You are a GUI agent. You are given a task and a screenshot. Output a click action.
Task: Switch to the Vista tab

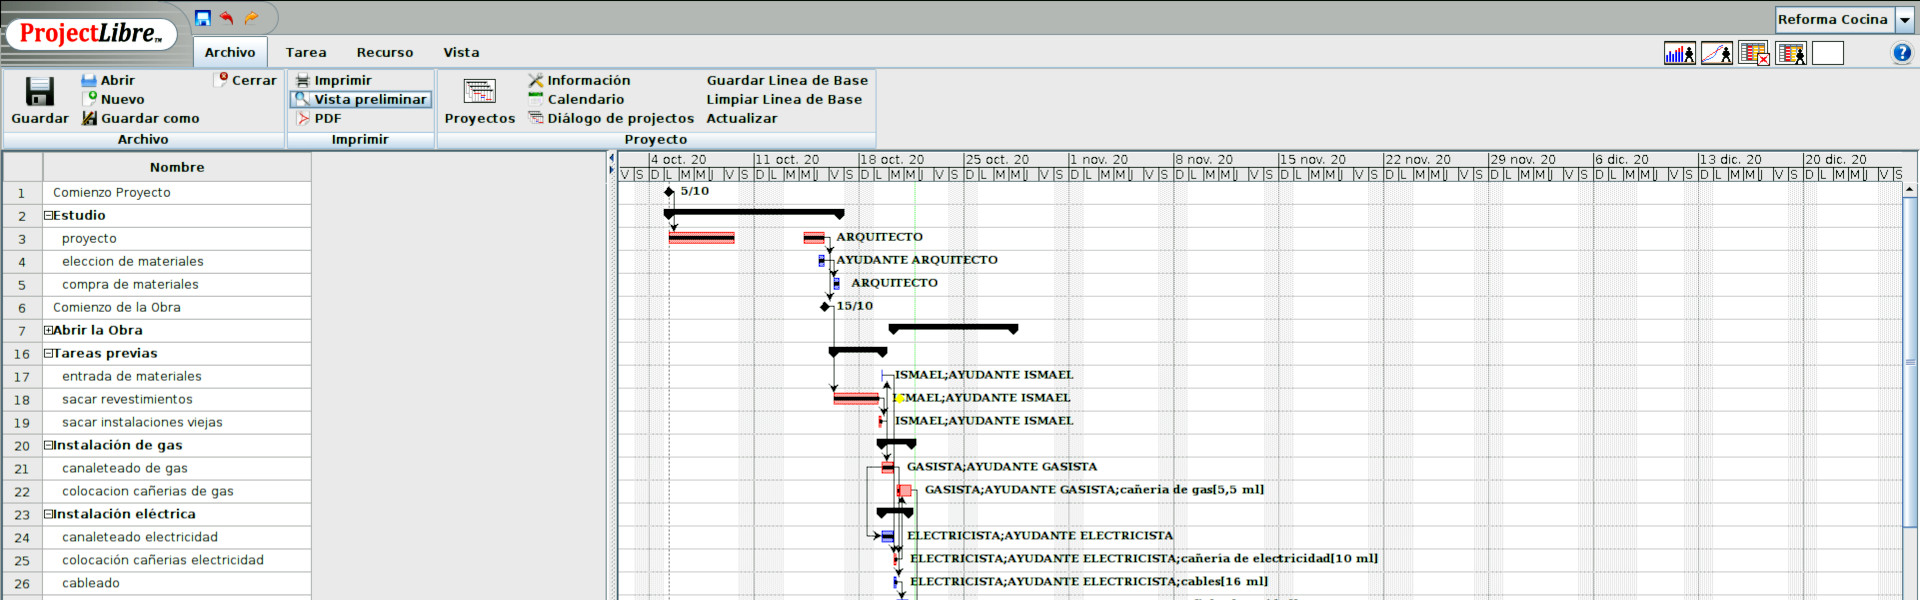pyautogui.click(x=461, y=52)
